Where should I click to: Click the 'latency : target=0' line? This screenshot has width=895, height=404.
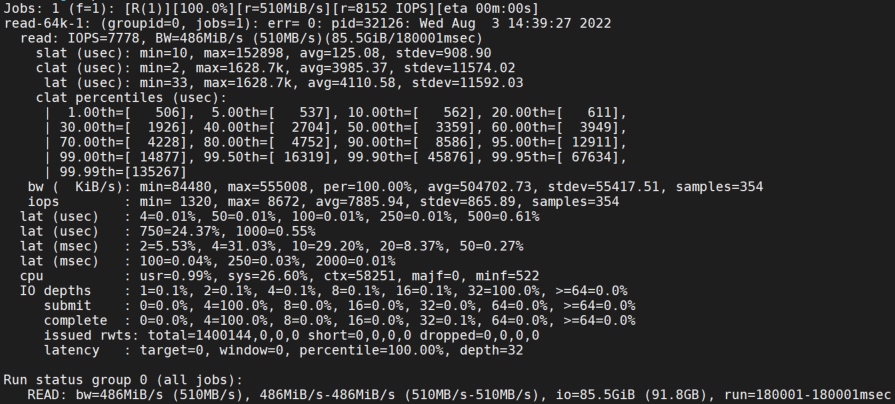[x=283, y=350]
